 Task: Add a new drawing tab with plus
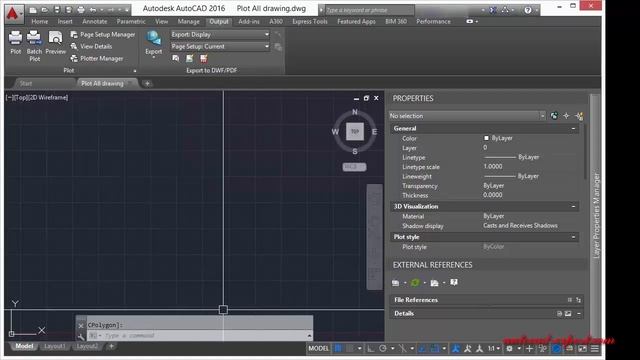coord(147,84)
